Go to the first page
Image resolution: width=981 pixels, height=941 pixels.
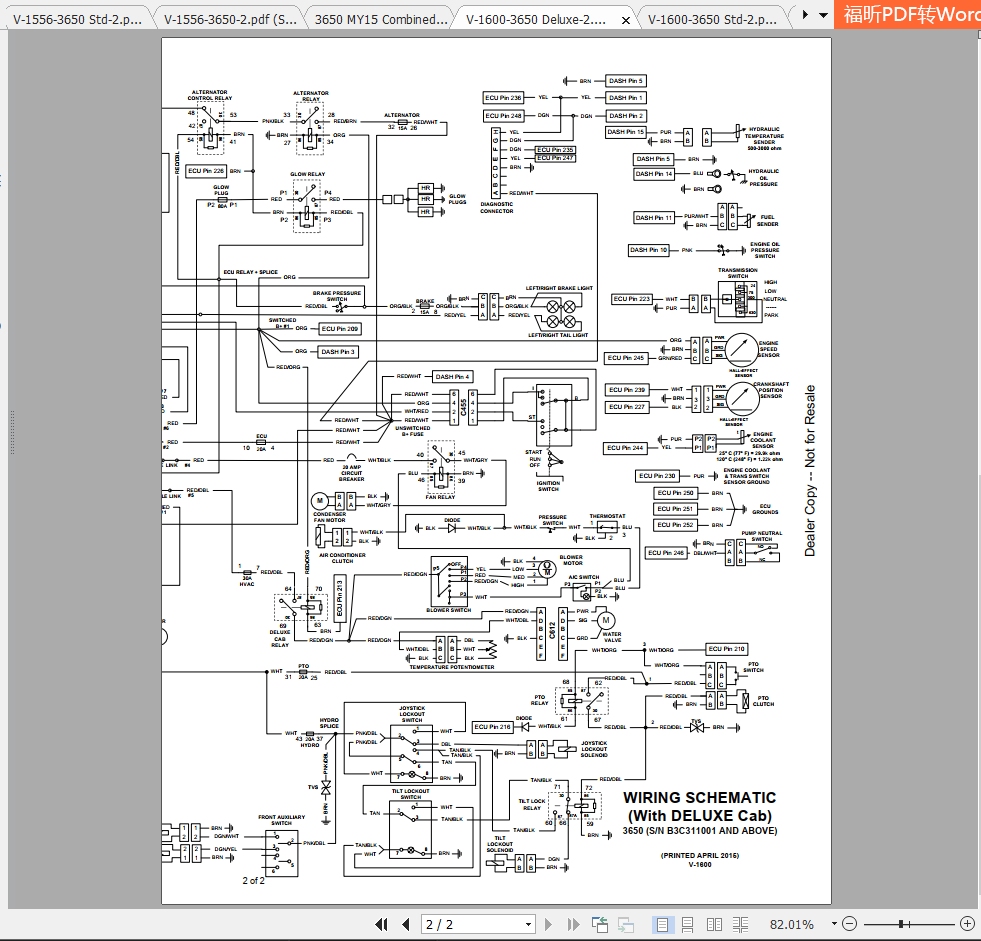(383, 923)
